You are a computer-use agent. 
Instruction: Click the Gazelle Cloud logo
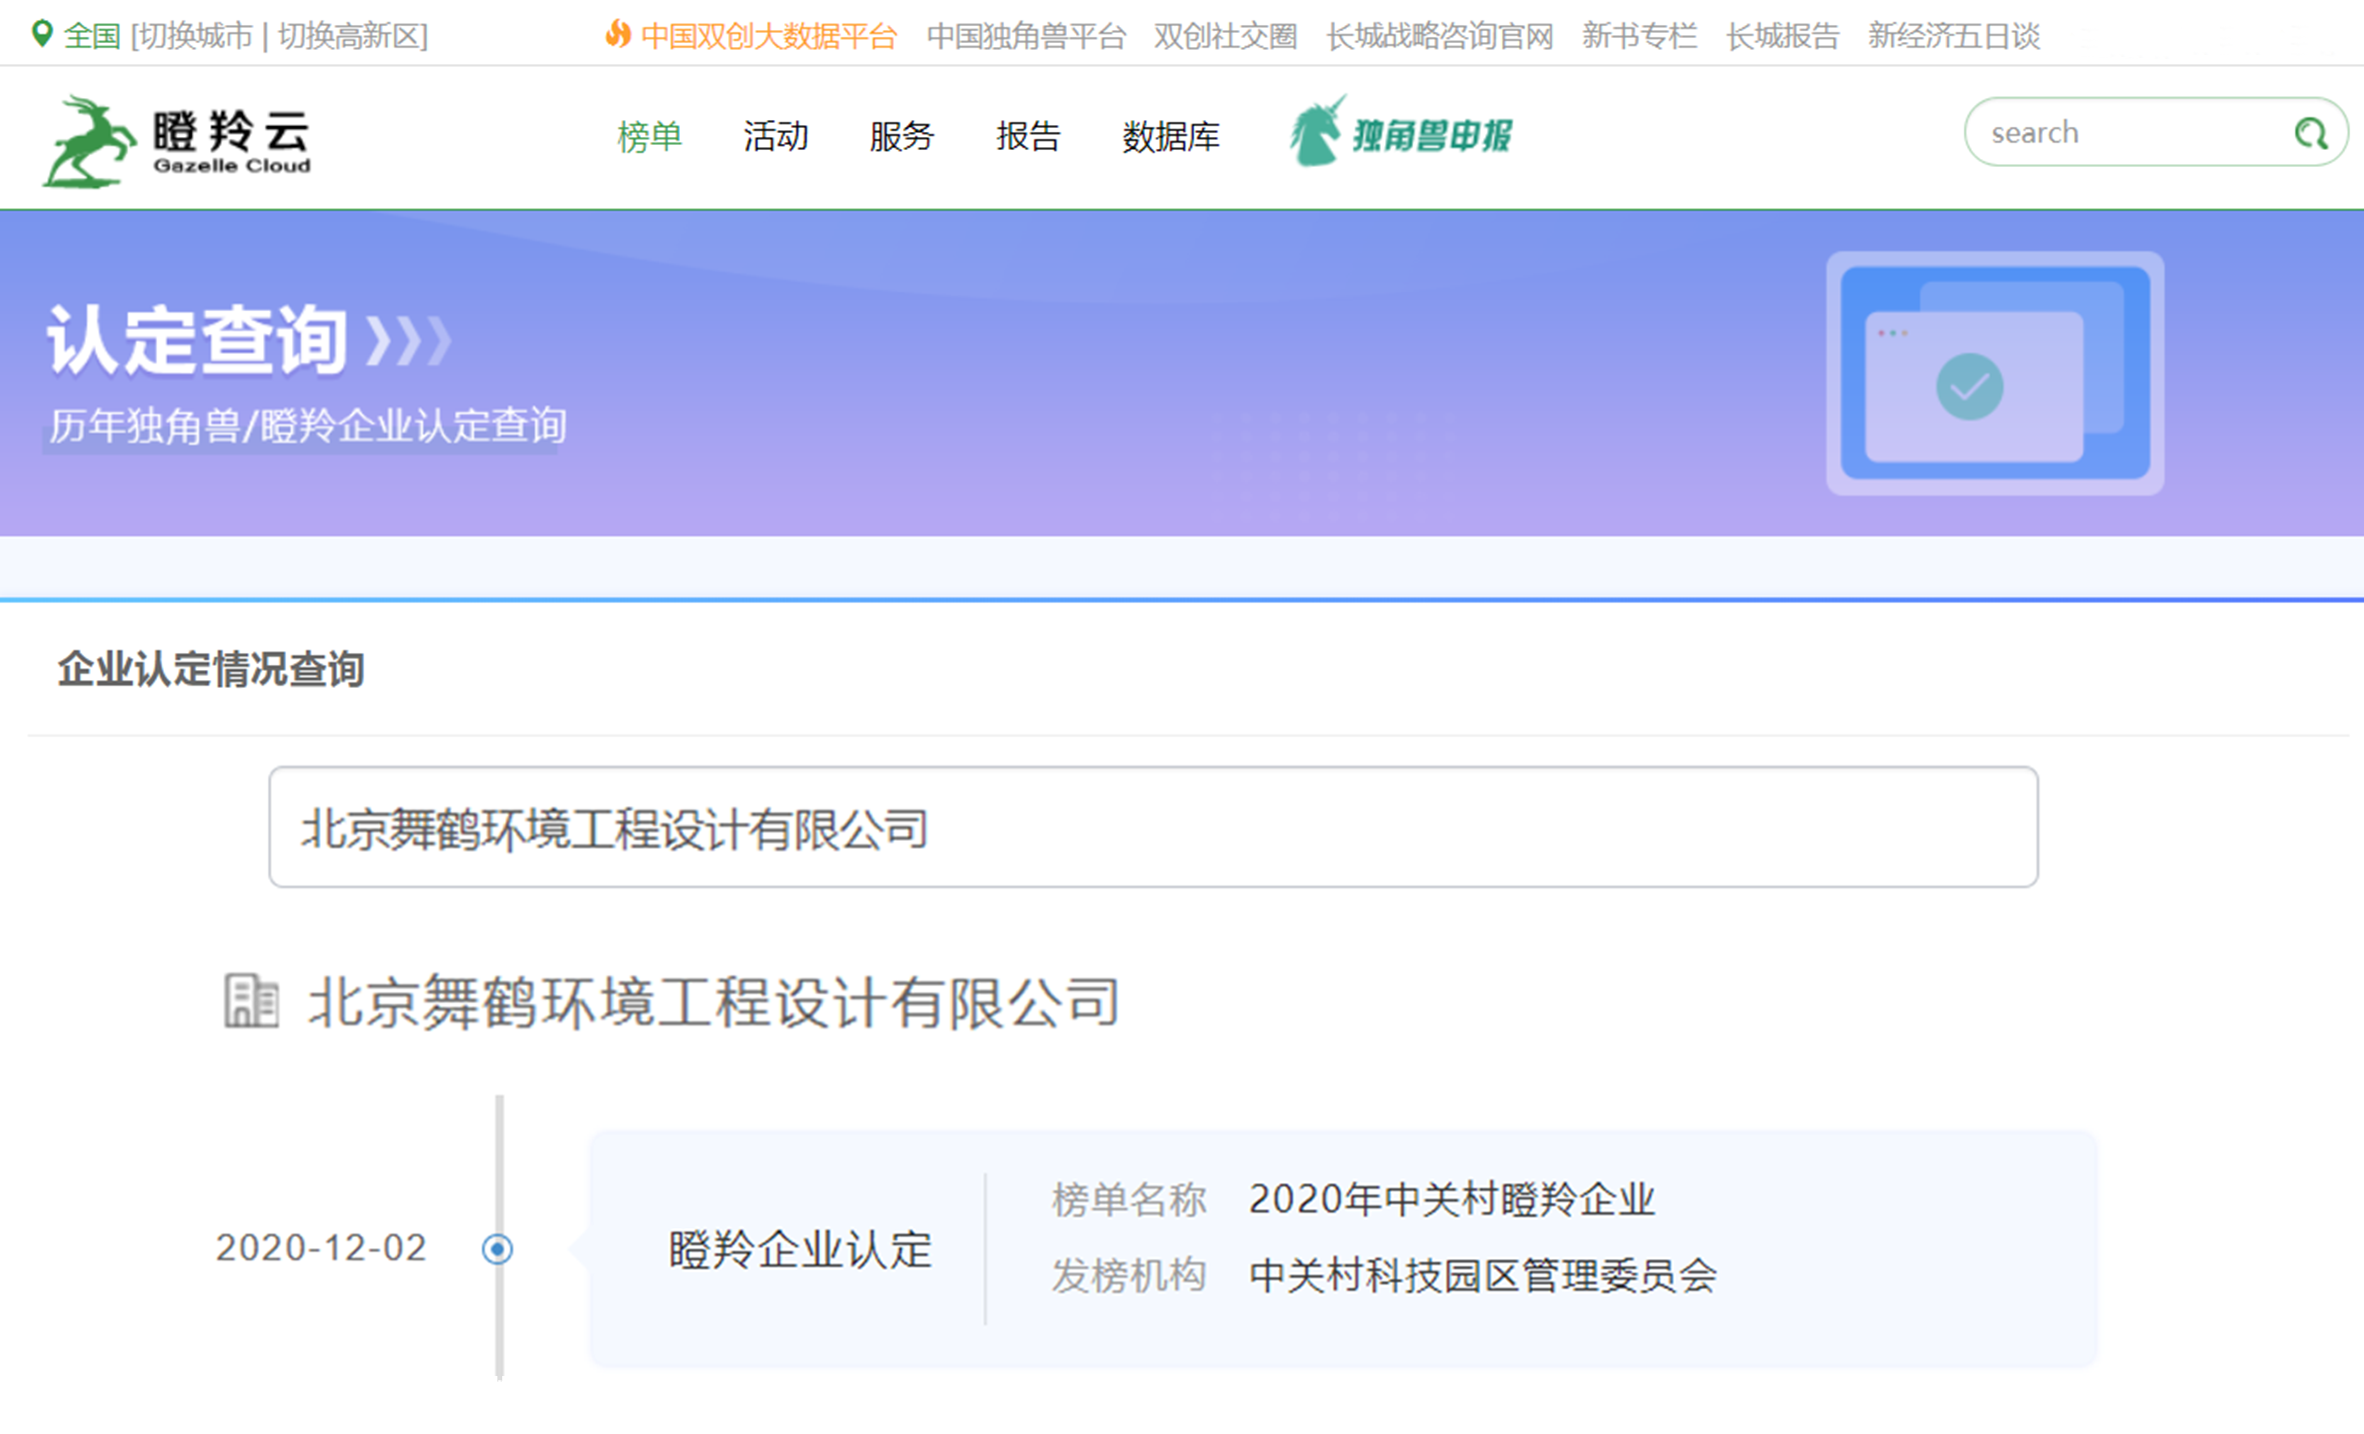178,141
